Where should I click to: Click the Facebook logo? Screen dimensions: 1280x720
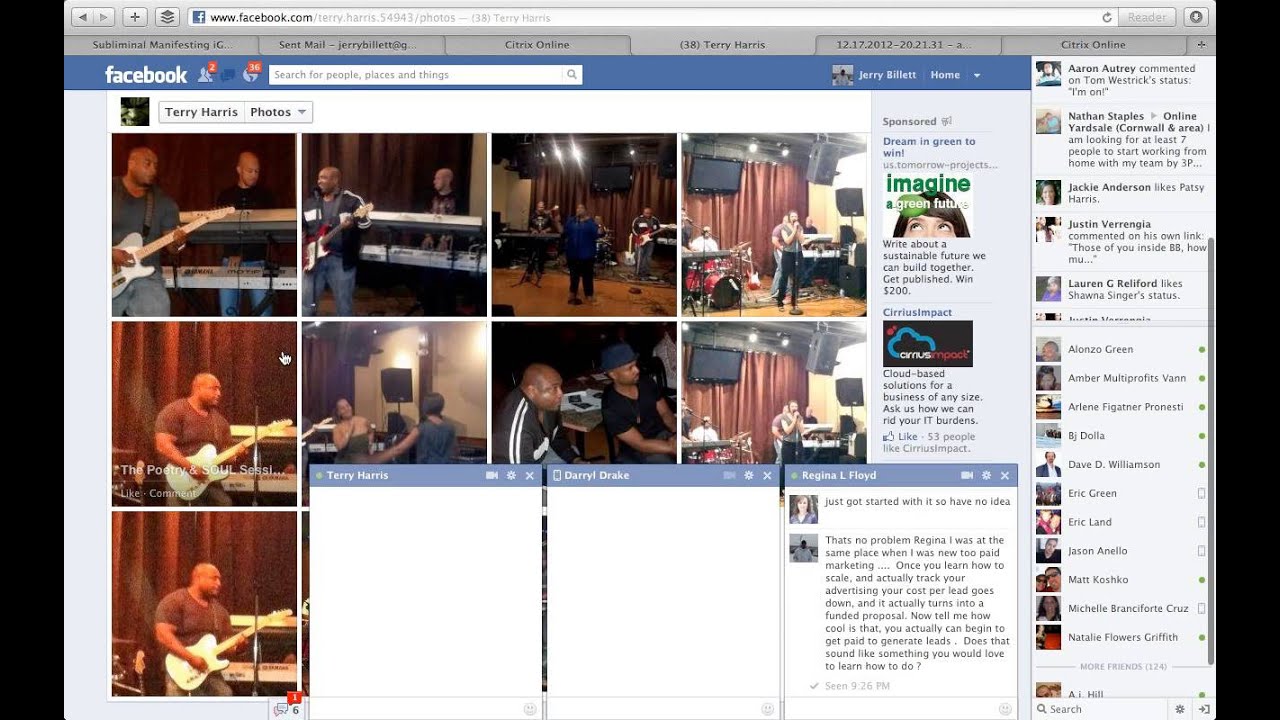coord(146,75)
